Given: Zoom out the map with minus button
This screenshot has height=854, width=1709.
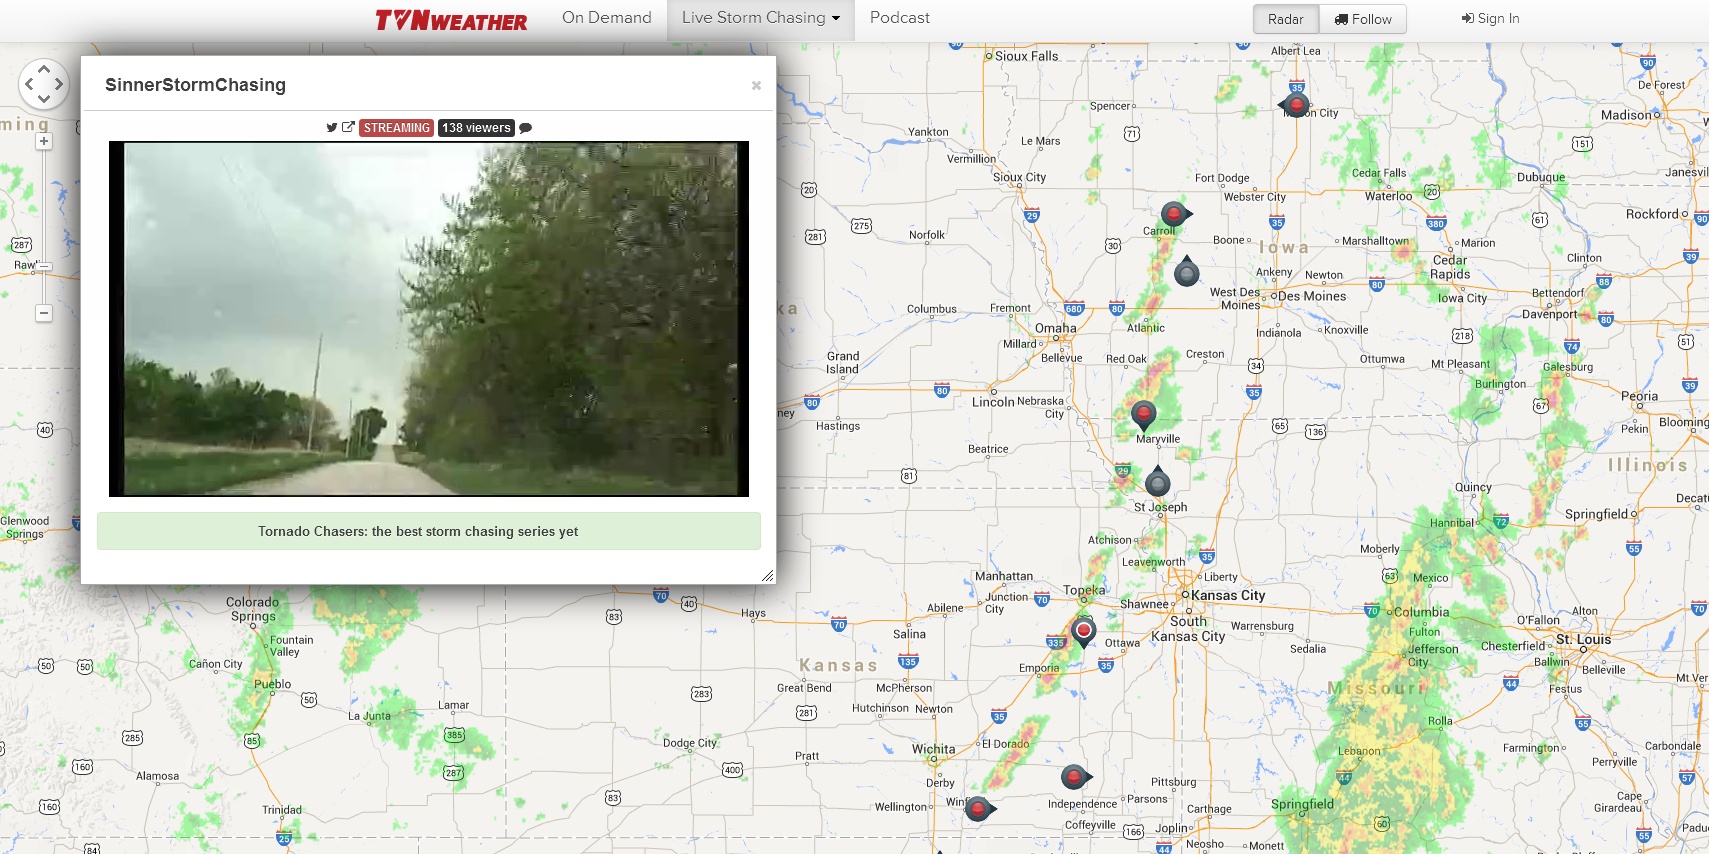Looking at the screenshot, I should [x=44, y=313].
